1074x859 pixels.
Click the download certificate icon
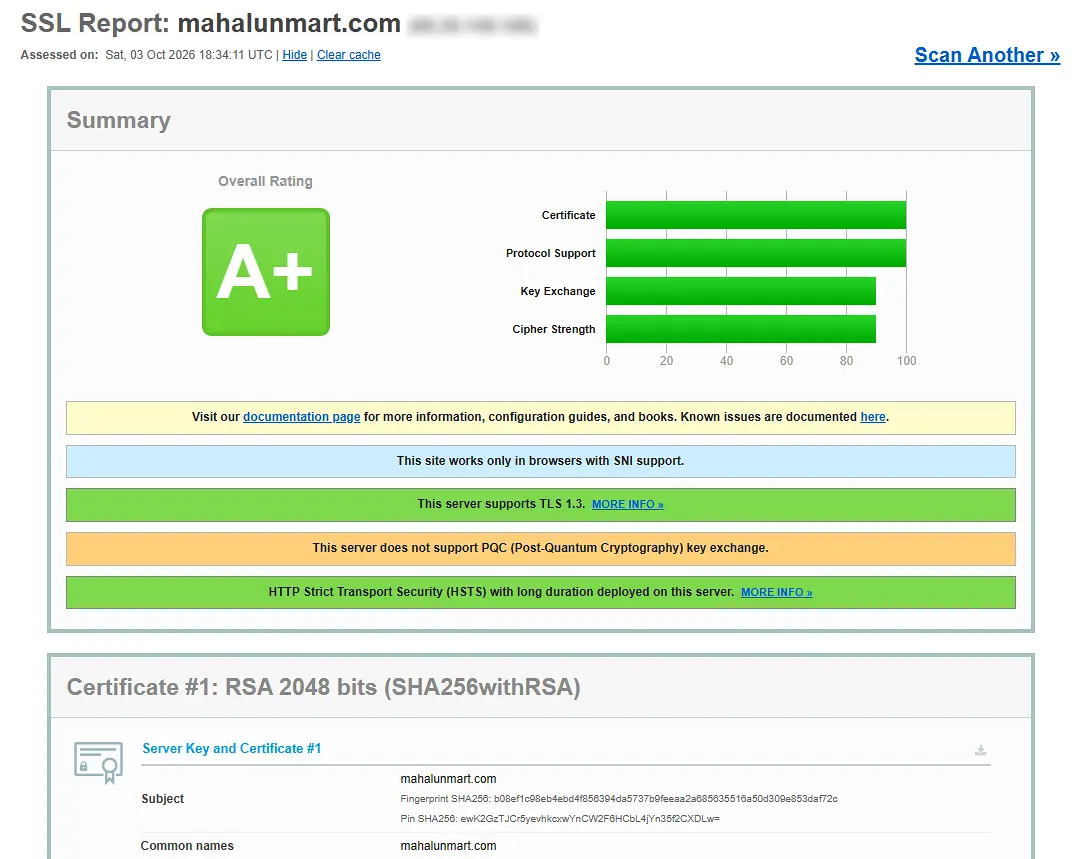[980, 750]
